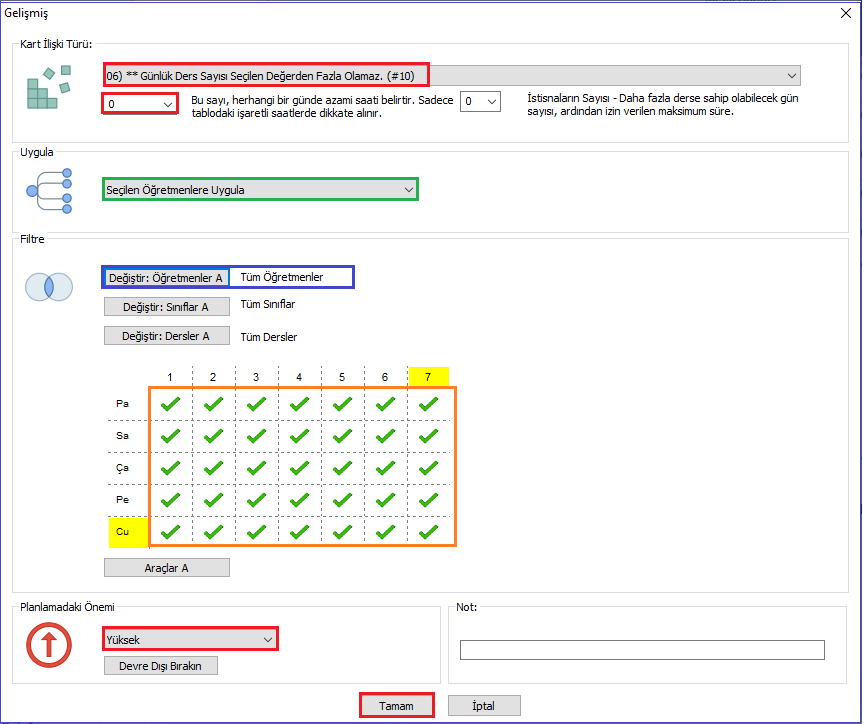Select the Sa row header
Image resolution: width=867 pixels, height=724 pixels.
pos(123,436)
